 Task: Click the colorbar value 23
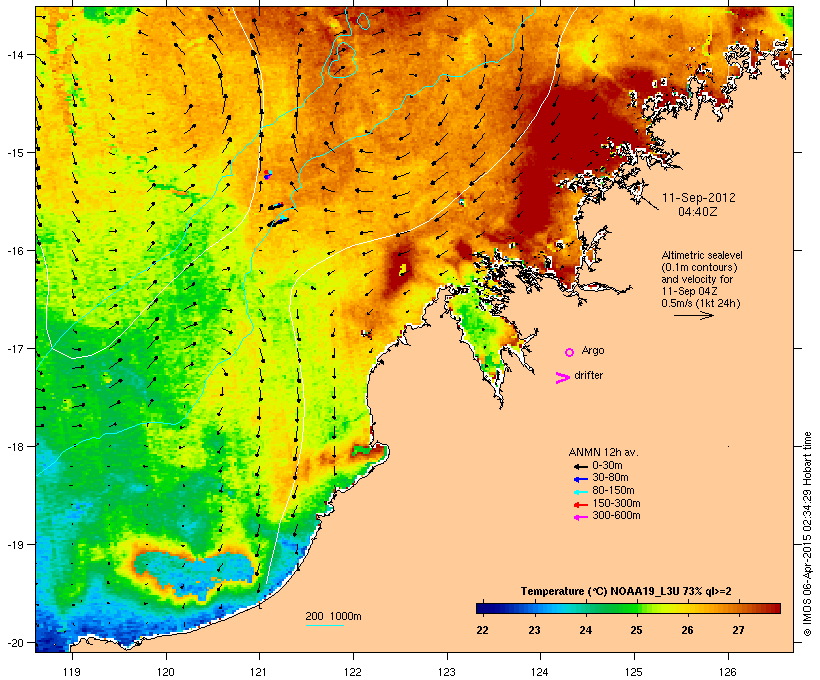pyautogui.click(x=534, y=630)
